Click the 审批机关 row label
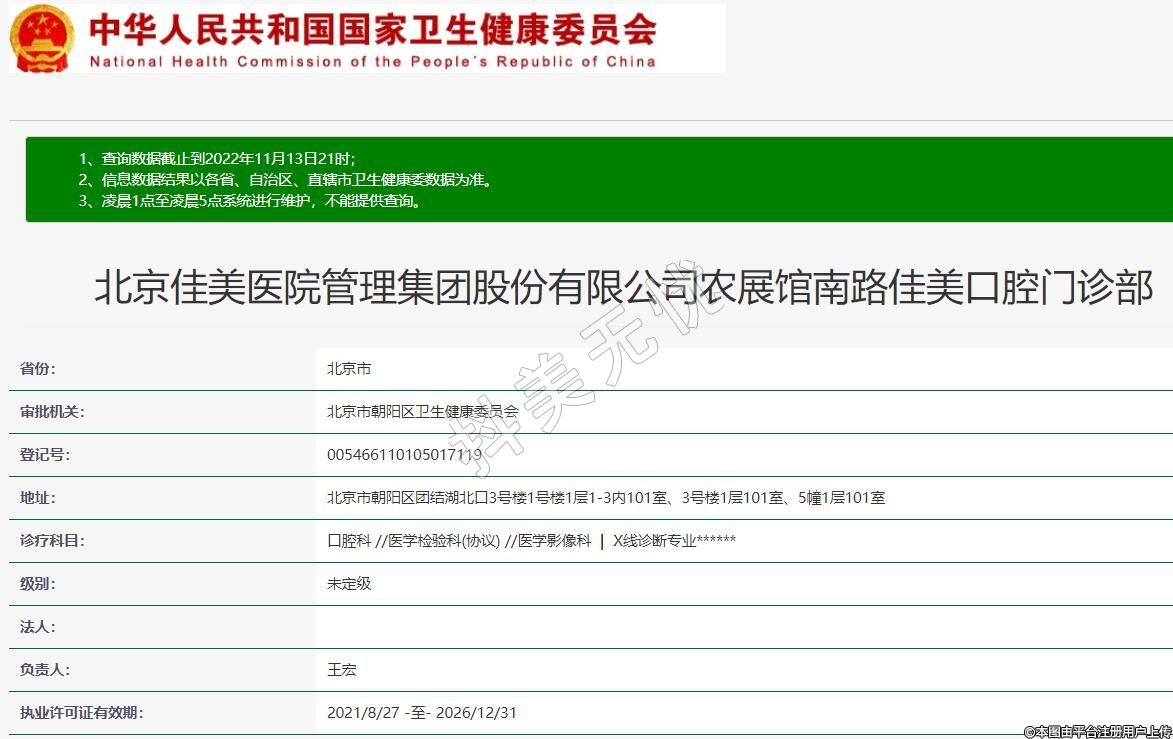 pos(53,412)
